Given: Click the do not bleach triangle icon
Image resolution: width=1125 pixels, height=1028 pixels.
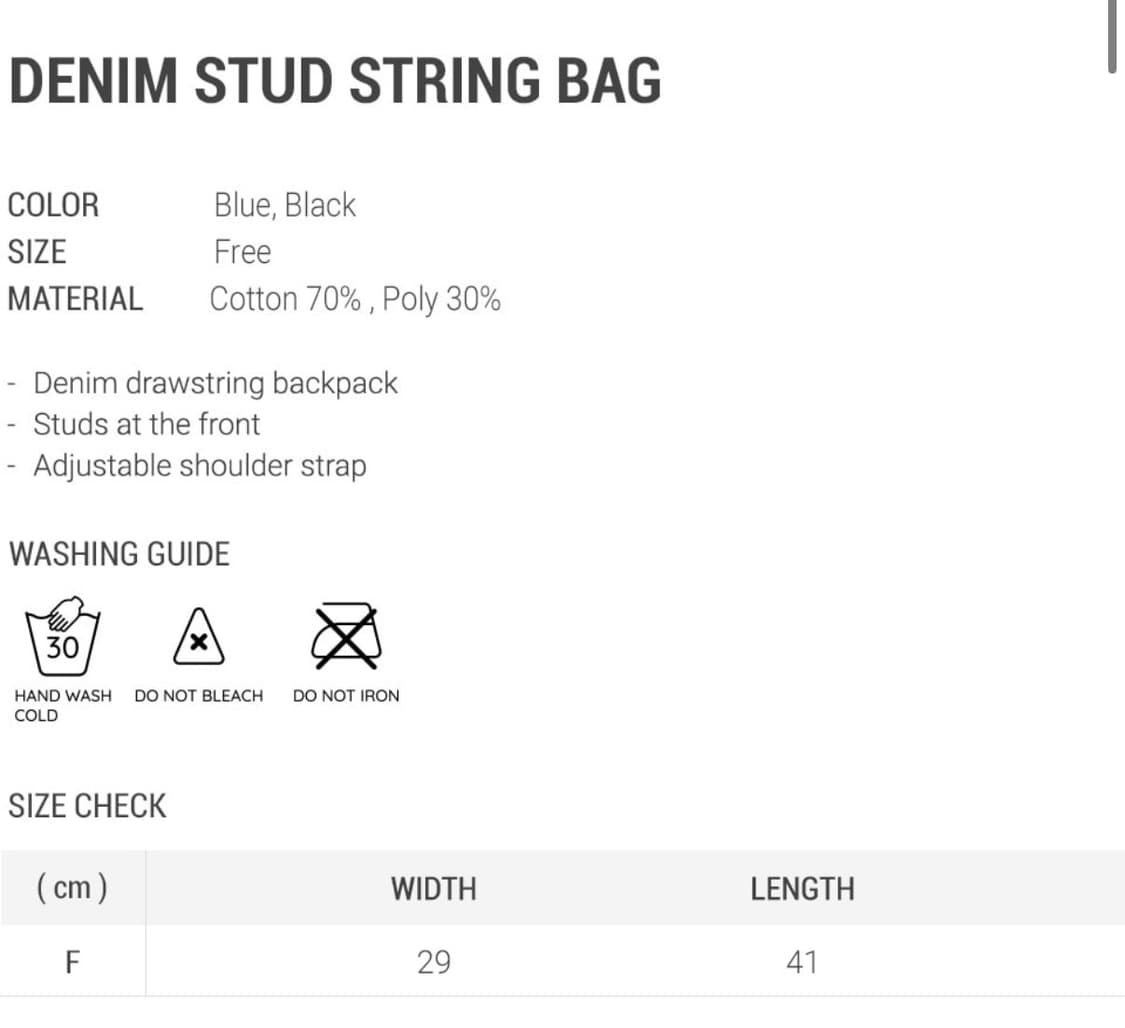Looking at the screenshot, I should click(x=198, y=638).
